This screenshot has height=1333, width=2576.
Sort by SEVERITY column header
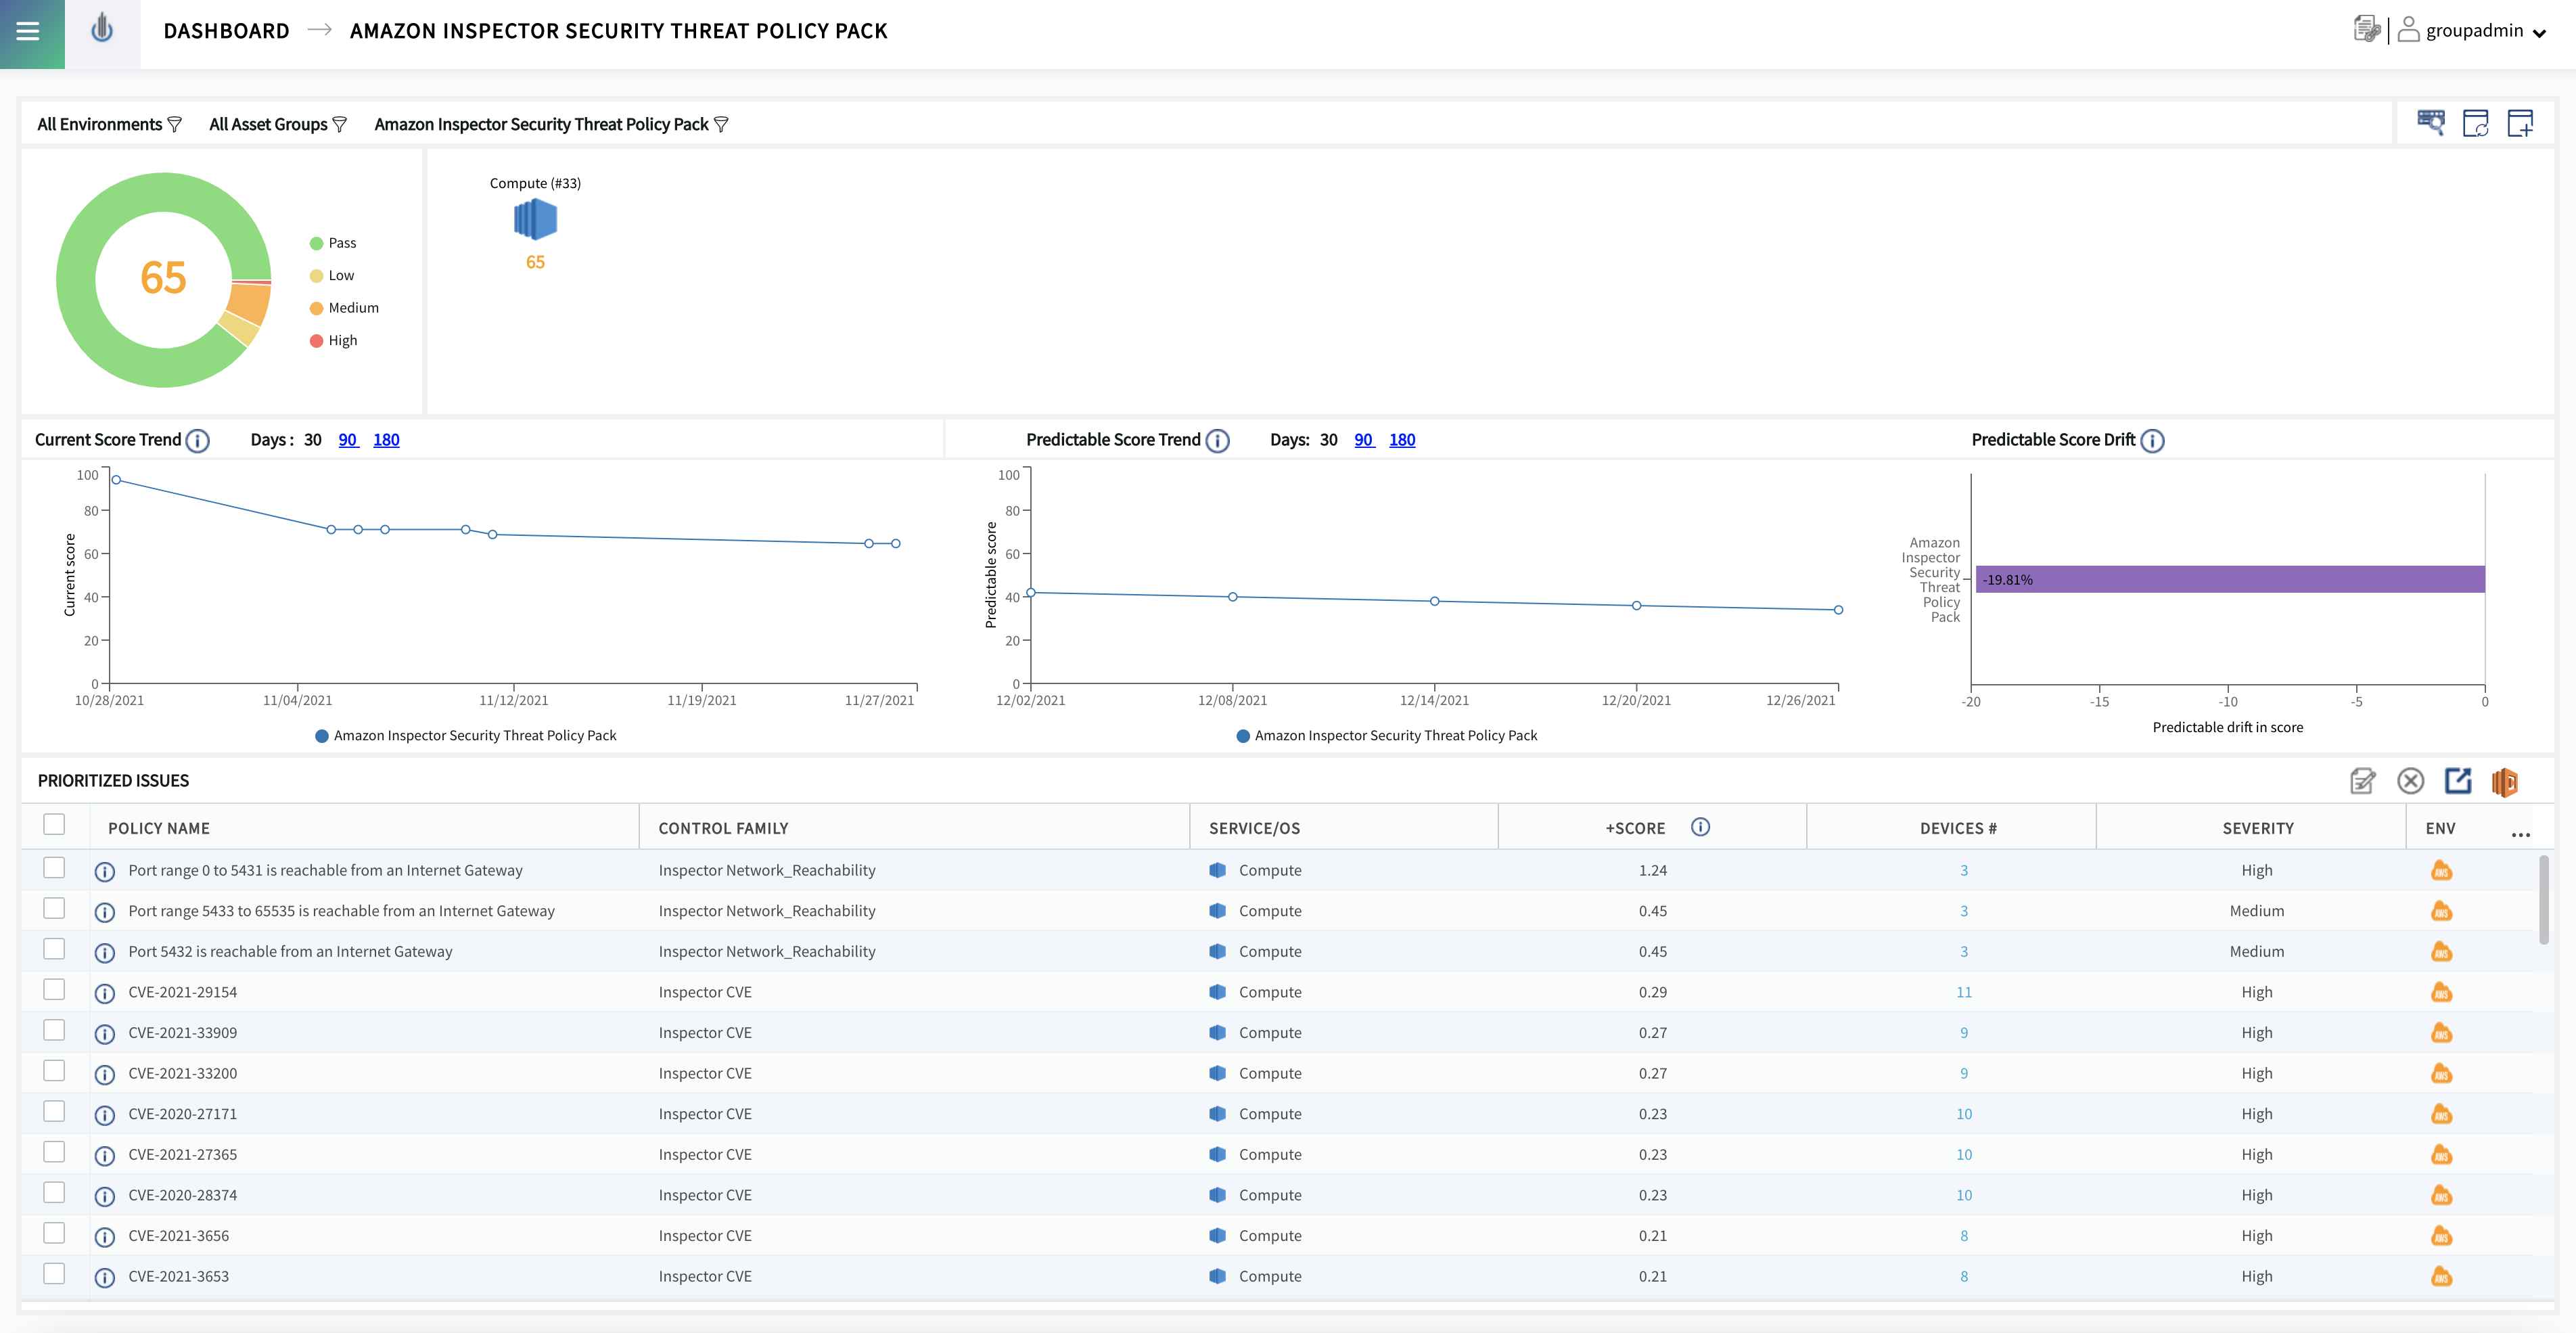tap(2258, 828)
